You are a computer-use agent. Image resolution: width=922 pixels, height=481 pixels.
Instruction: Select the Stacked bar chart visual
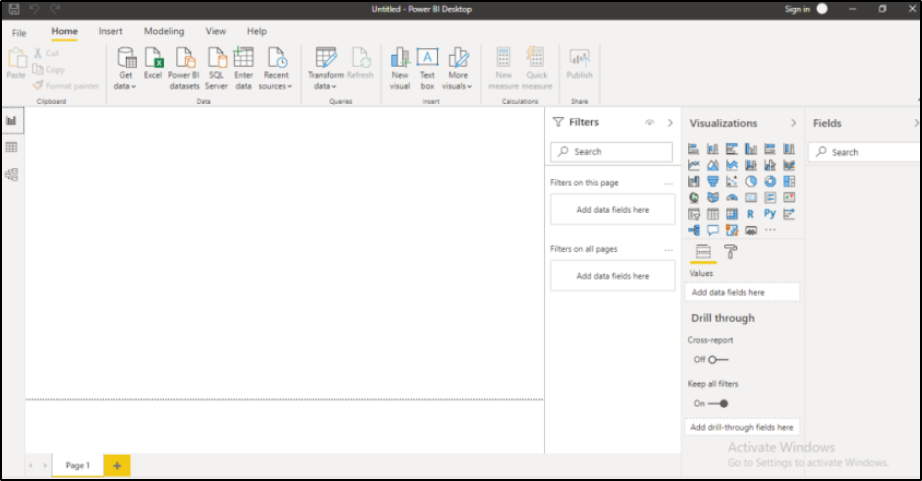point(694,149)
